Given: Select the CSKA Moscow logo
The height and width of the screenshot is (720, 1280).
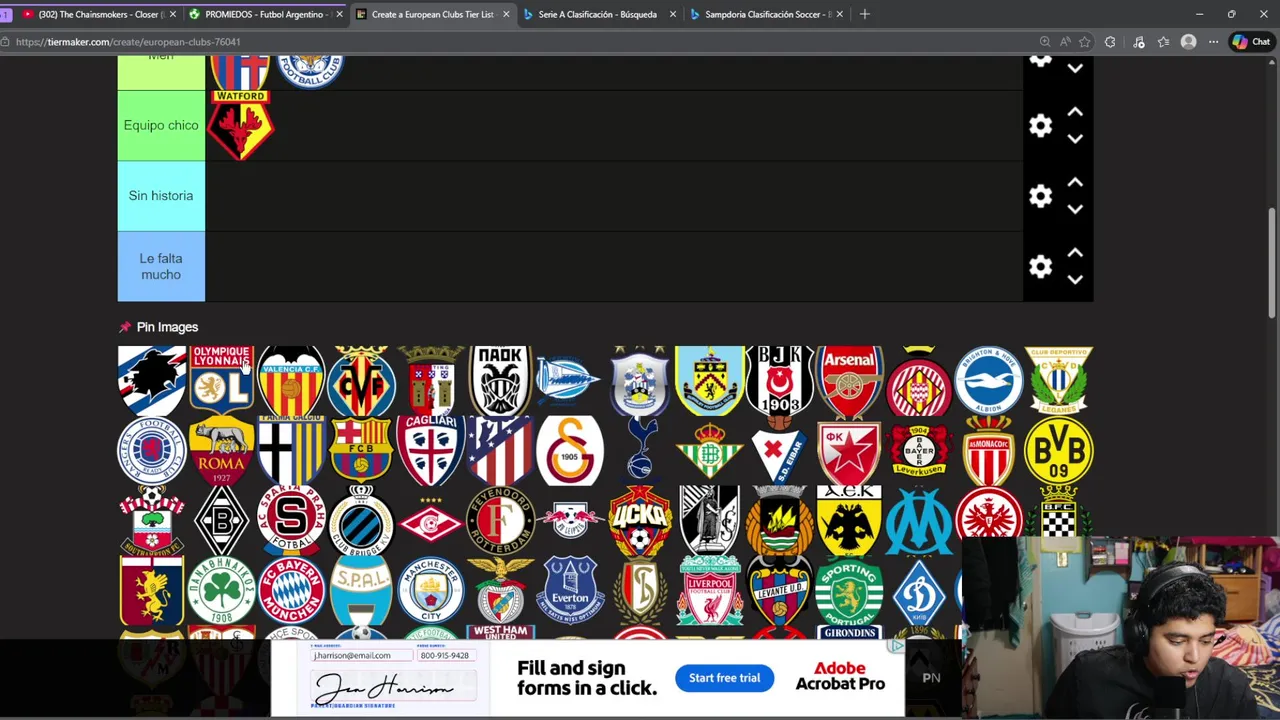Looking at the screenshot, I should pyautogui.click(x=640, y=521).
